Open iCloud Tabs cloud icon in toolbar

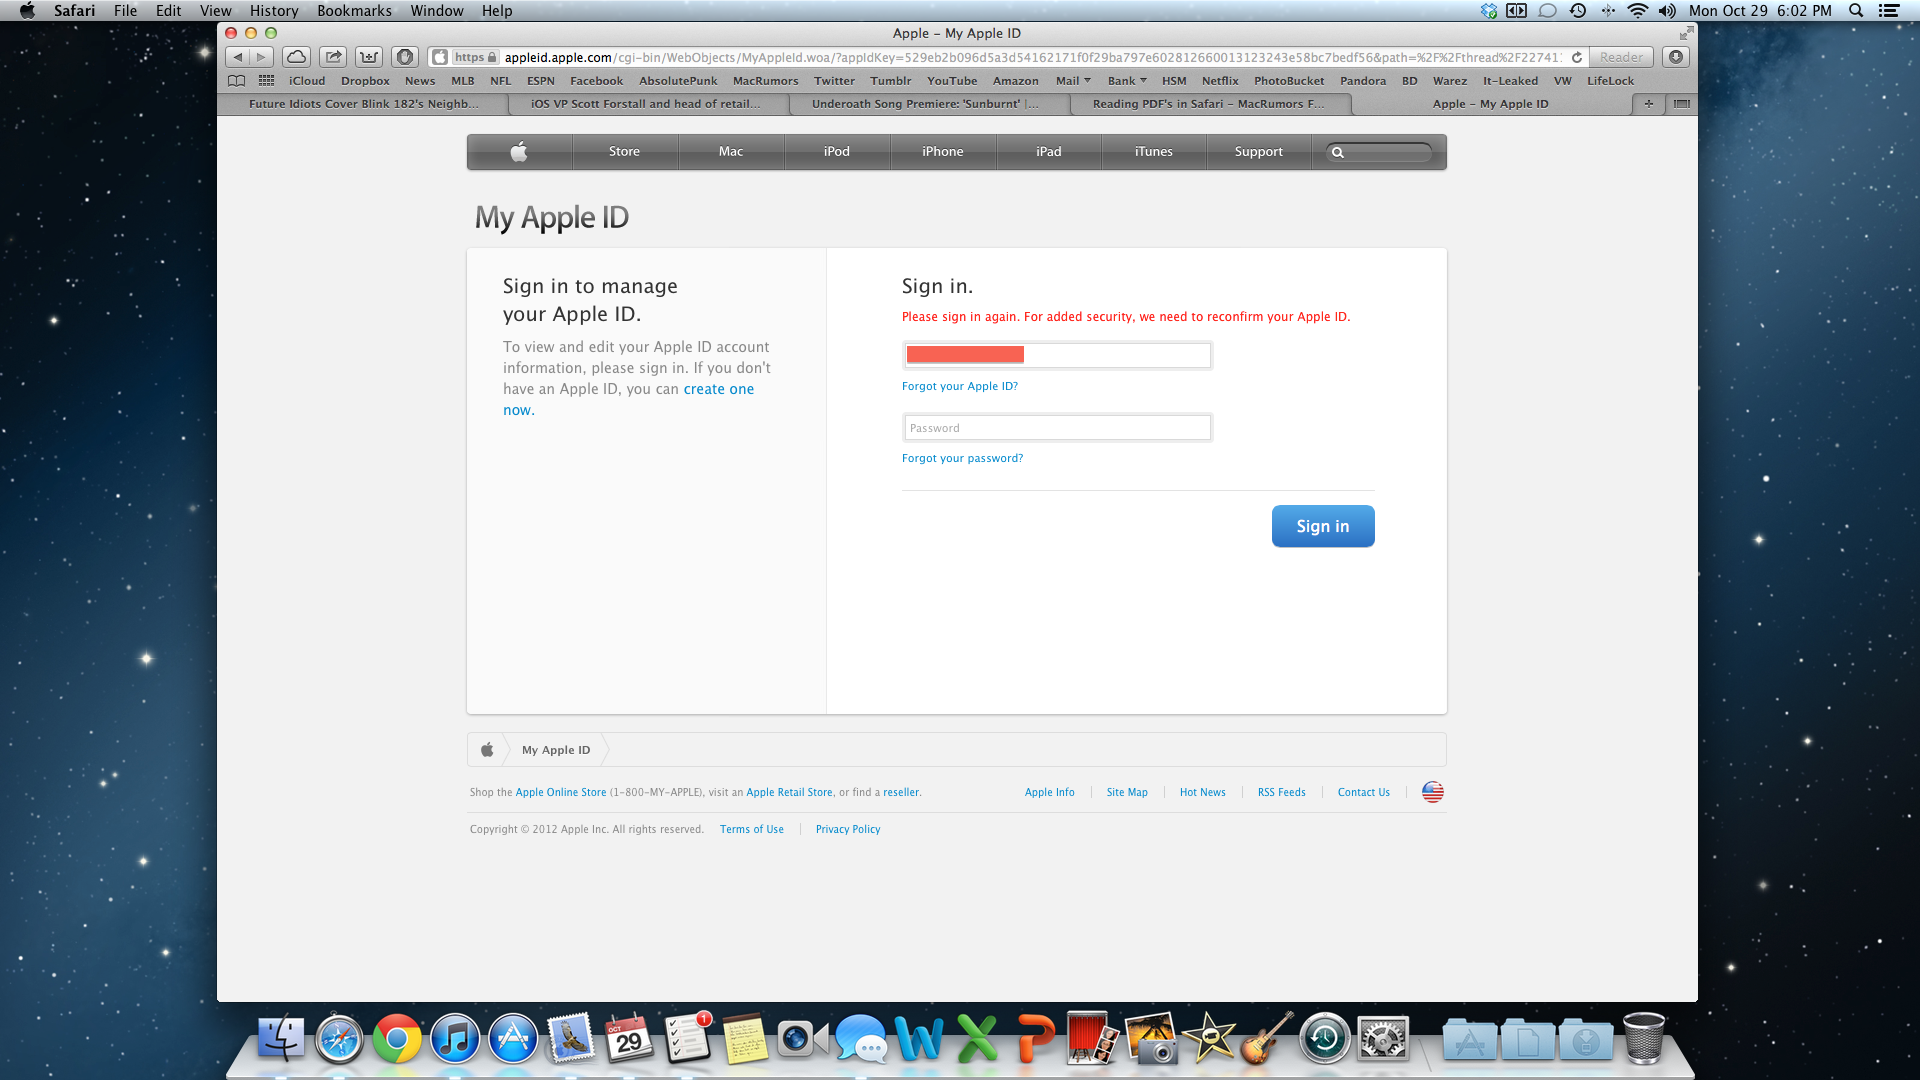tap(296, 57)
